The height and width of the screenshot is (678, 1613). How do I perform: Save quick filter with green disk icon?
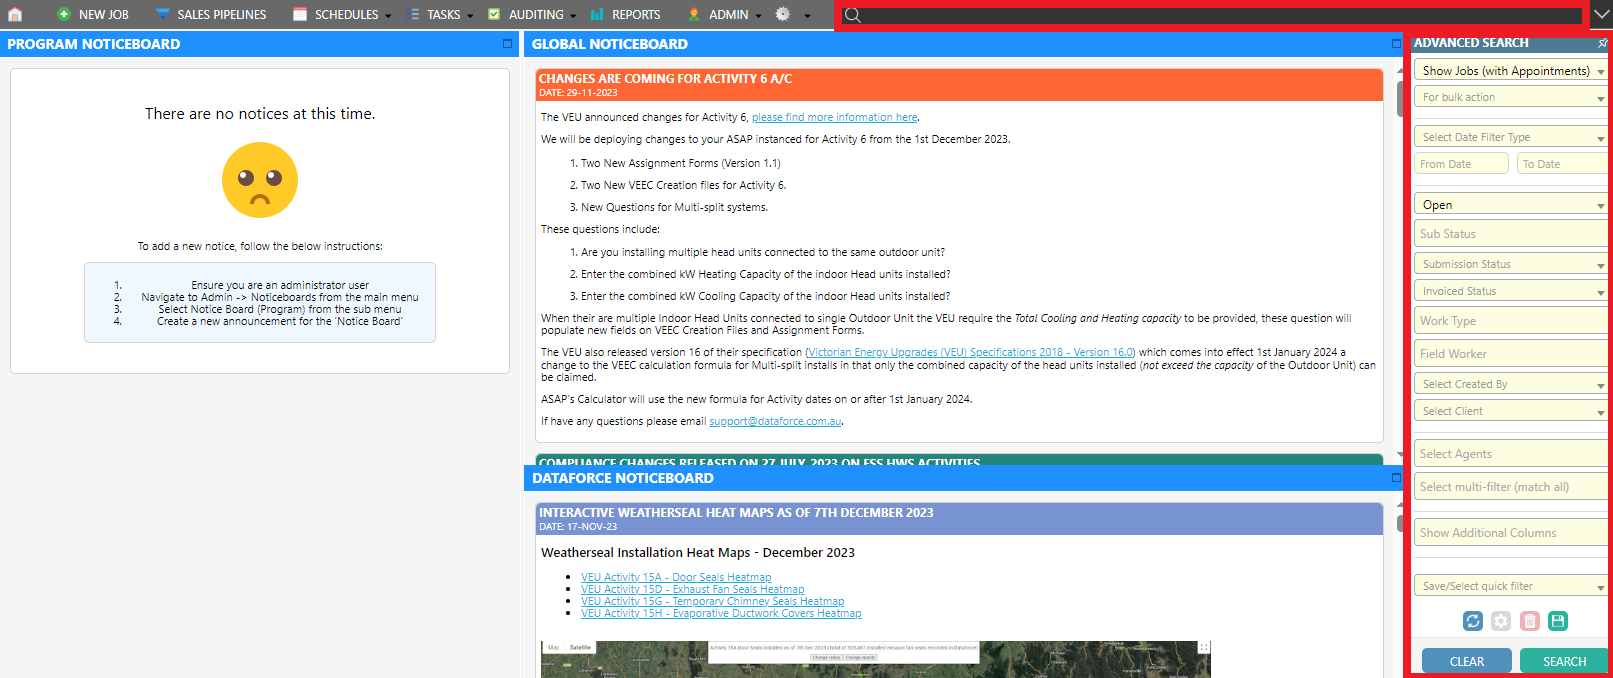[x=1557, y=621]
